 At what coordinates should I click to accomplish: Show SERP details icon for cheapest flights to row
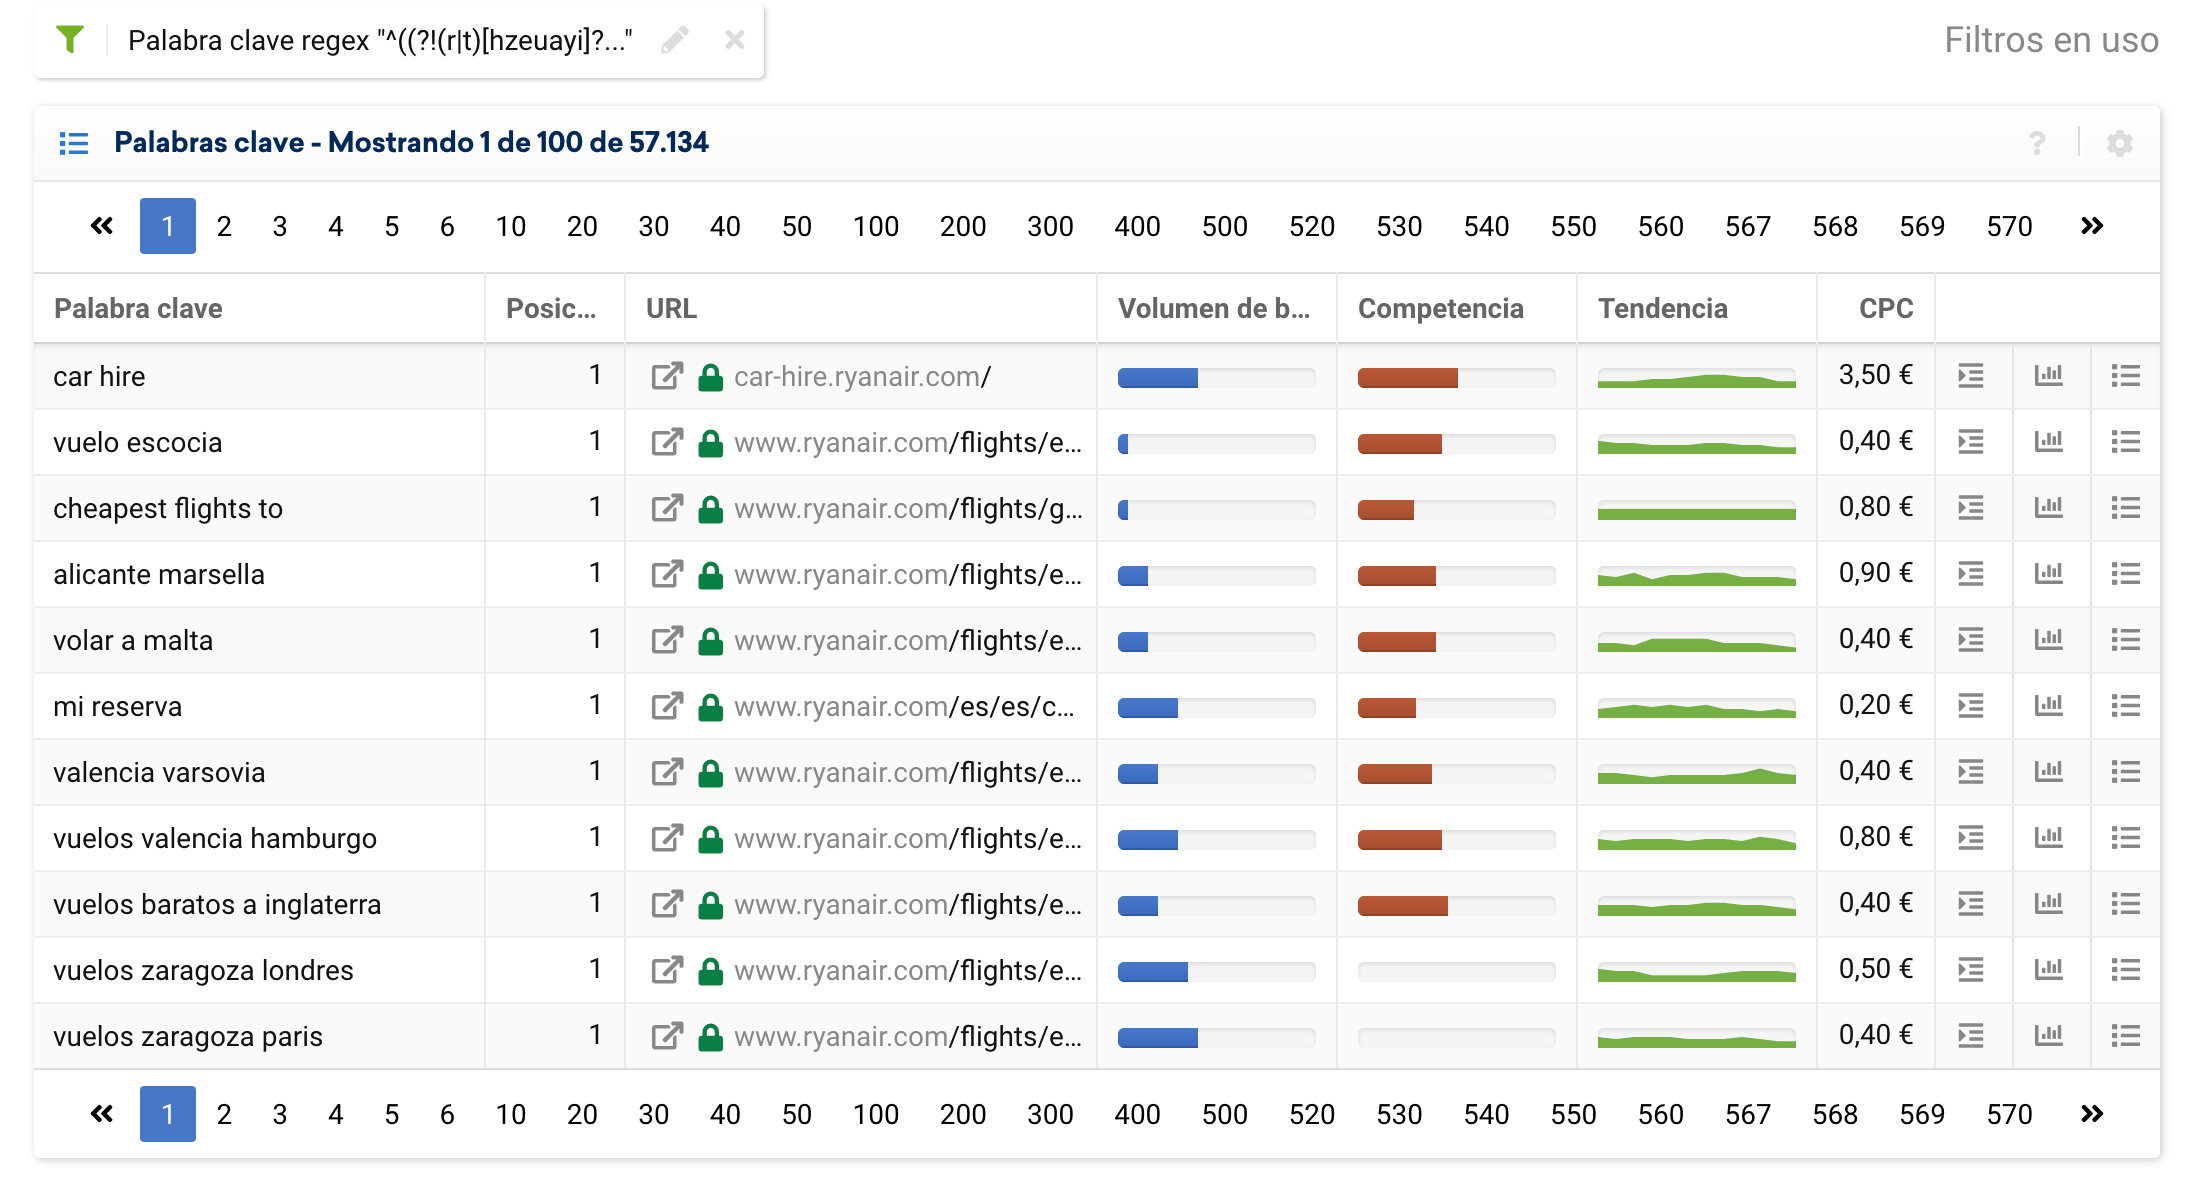click(1971, 508)
